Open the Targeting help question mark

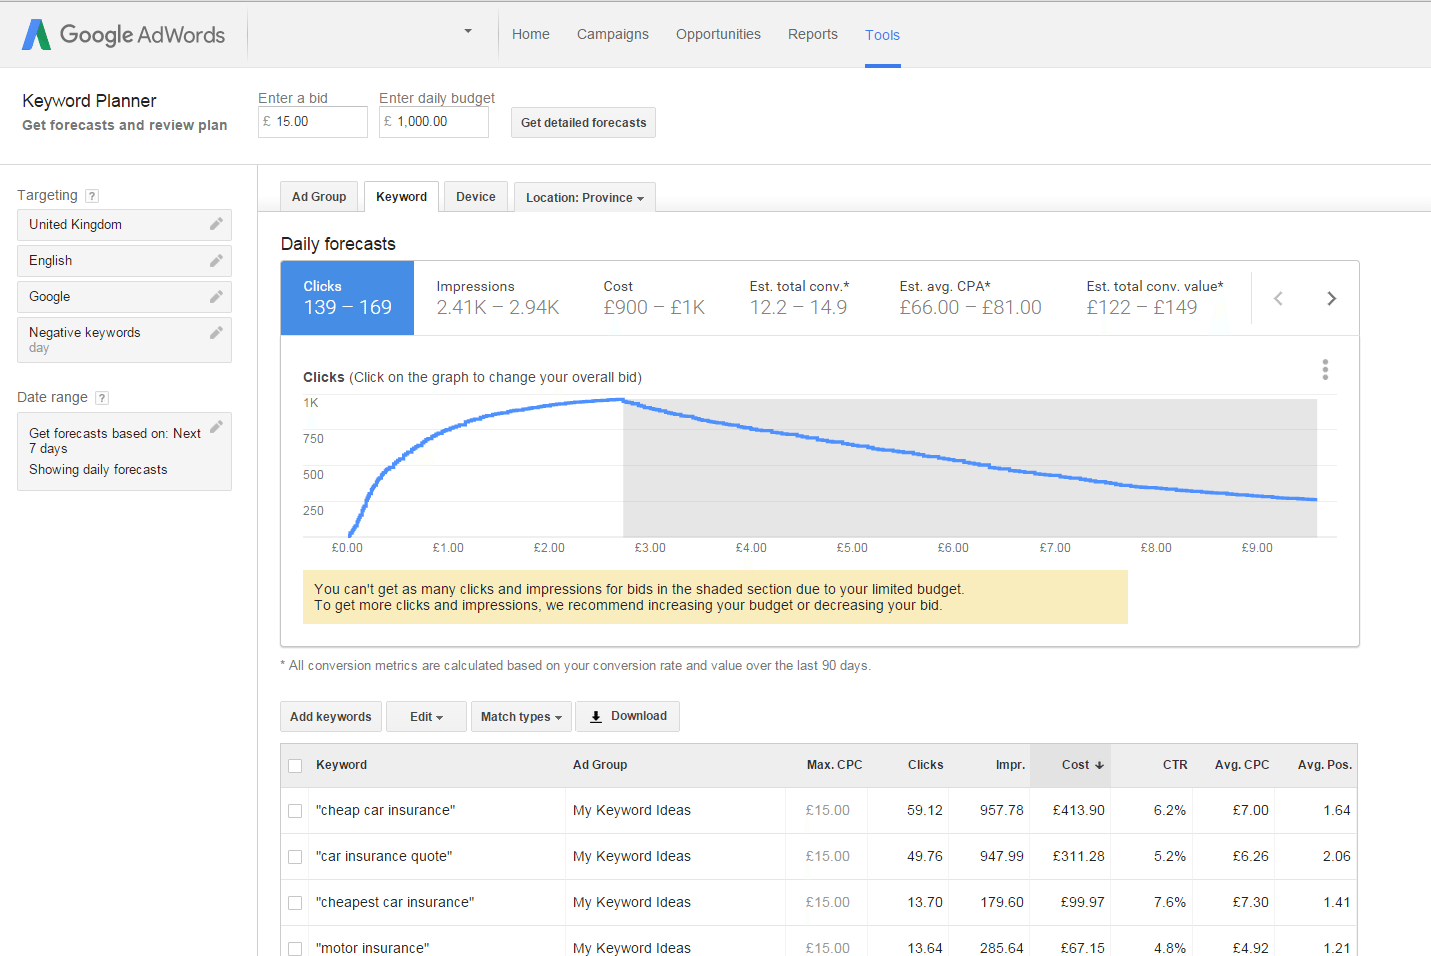[x=92, y=196]
